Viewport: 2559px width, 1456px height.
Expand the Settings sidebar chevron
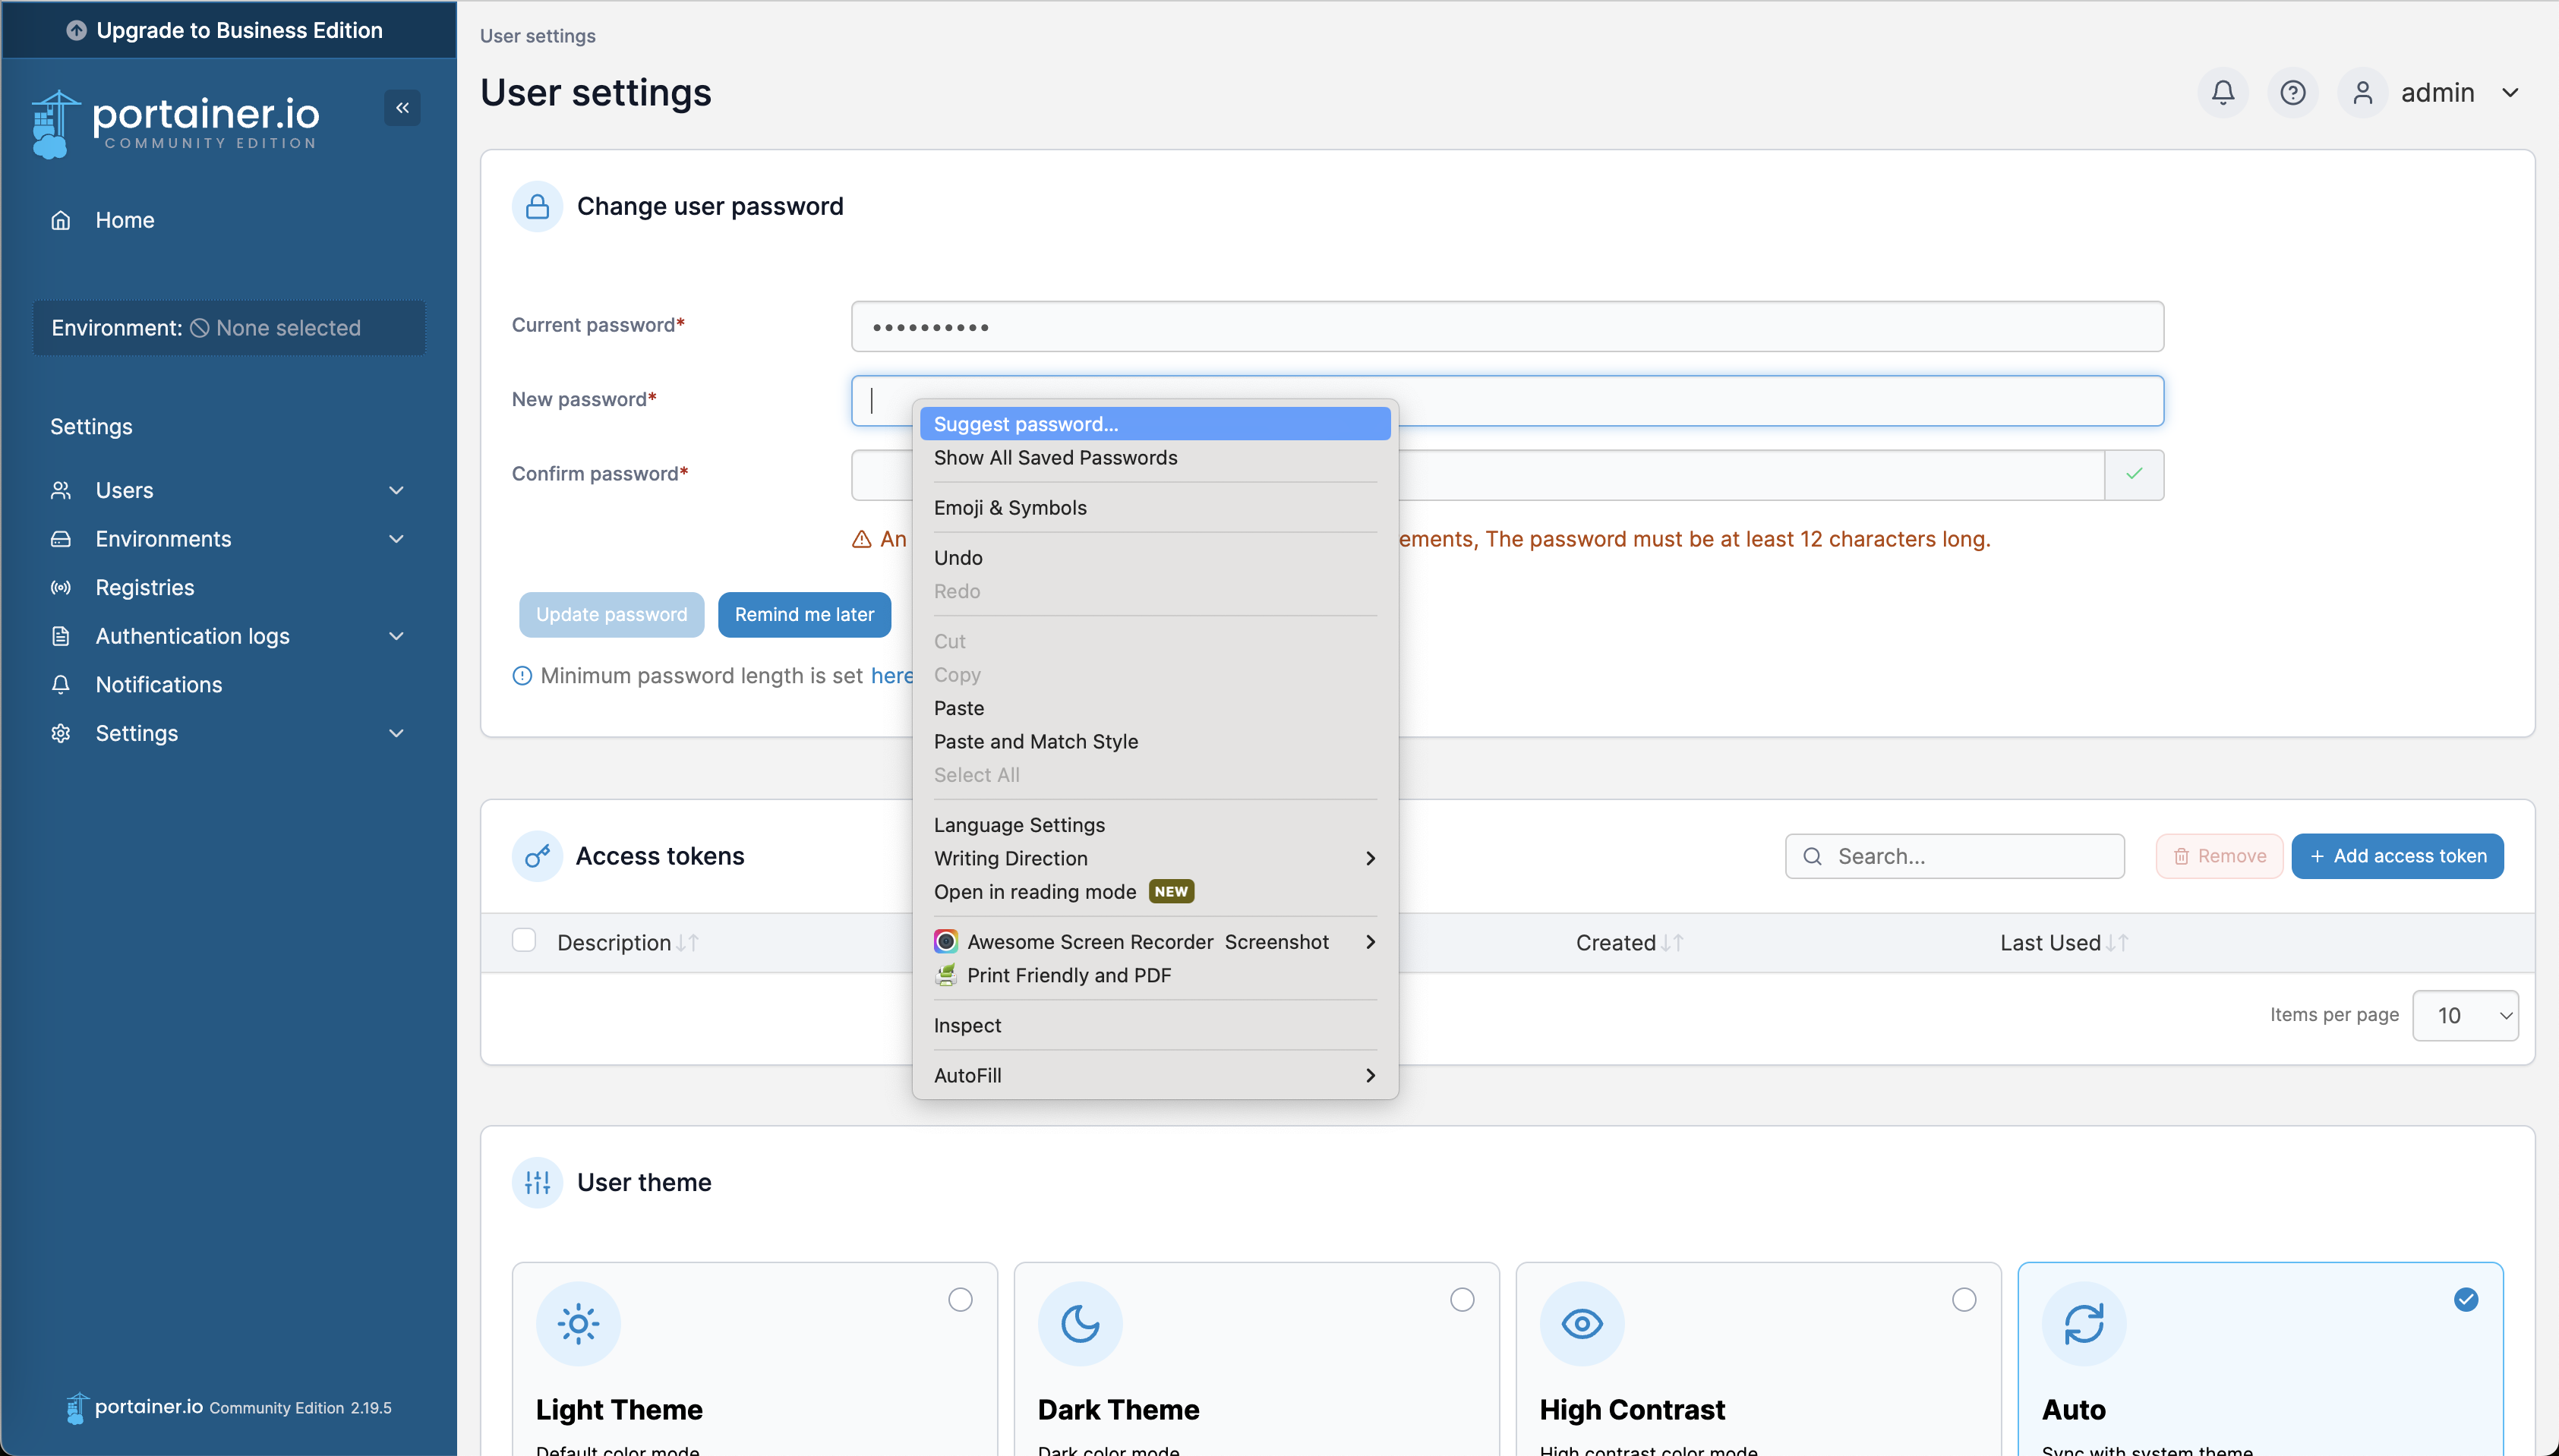[396, 733]
